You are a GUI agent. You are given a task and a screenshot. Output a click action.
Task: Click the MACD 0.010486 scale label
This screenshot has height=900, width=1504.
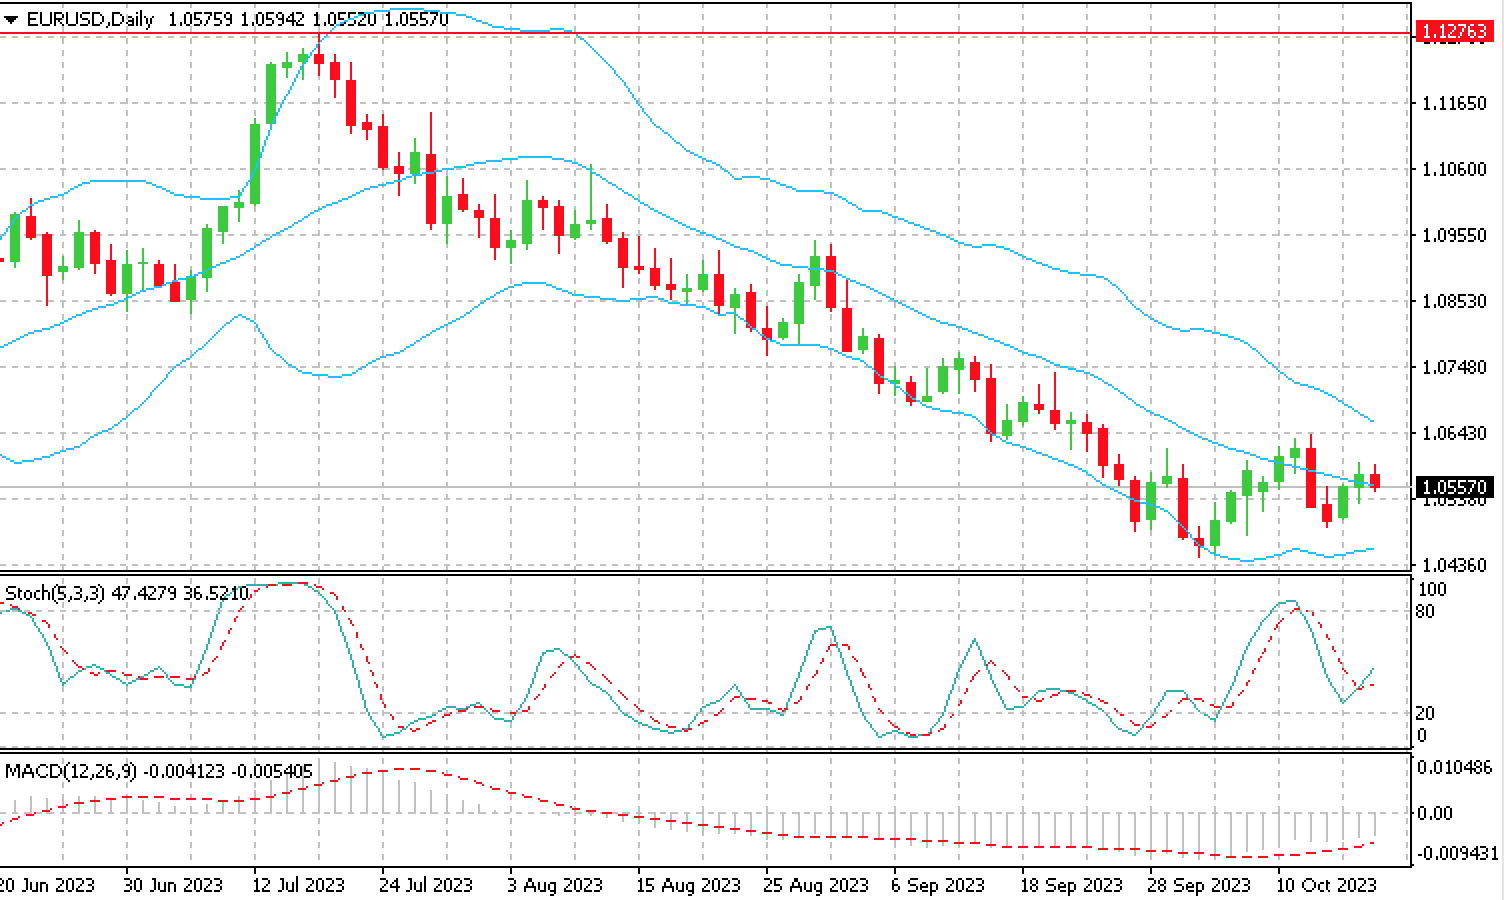click(1455, 767)
